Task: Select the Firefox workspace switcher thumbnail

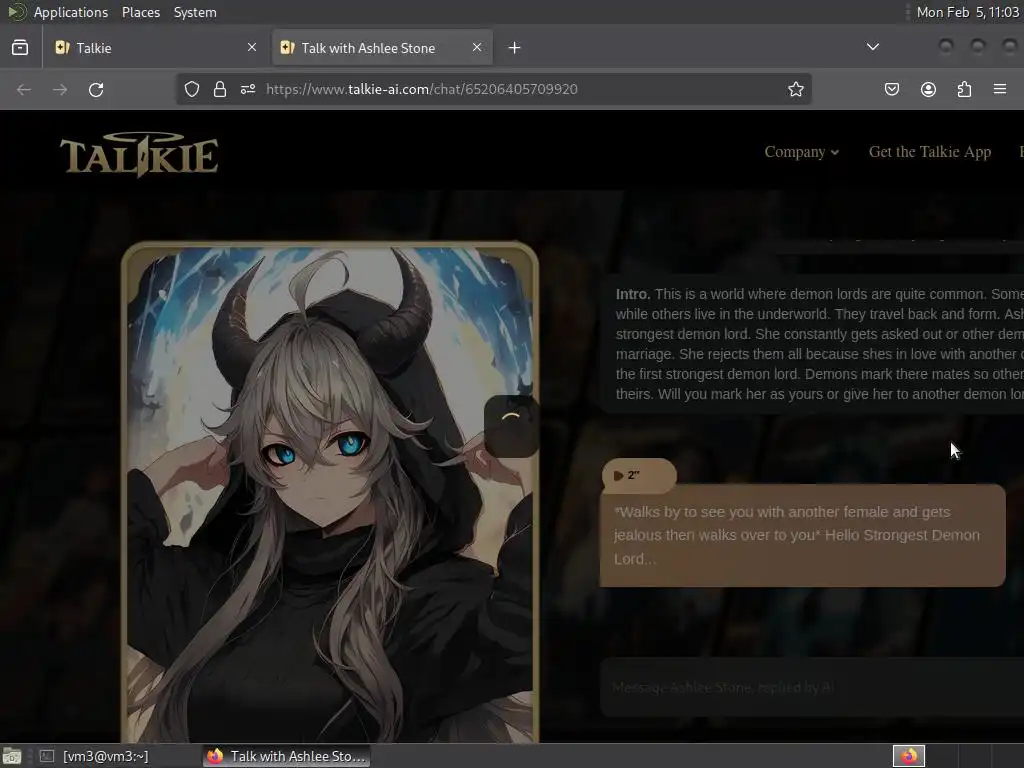Action: (909, 756)
